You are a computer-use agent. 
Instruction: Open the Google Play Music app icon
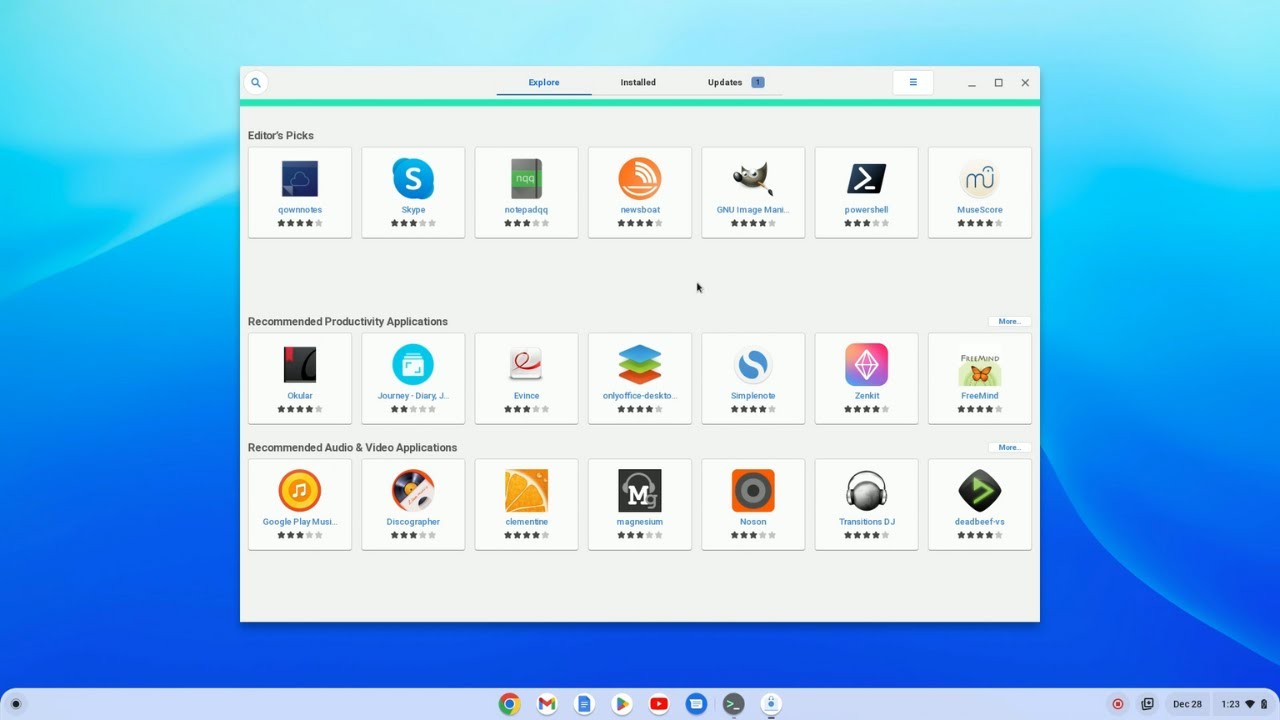[x=300, y=491]
